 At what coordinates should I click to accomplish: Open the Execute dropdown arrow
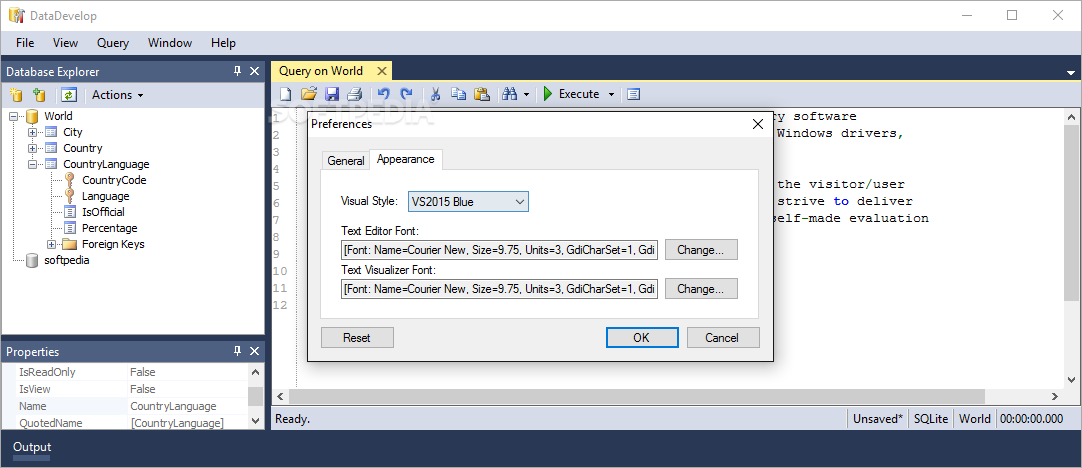pyautogui.click(x=611, y=95)
